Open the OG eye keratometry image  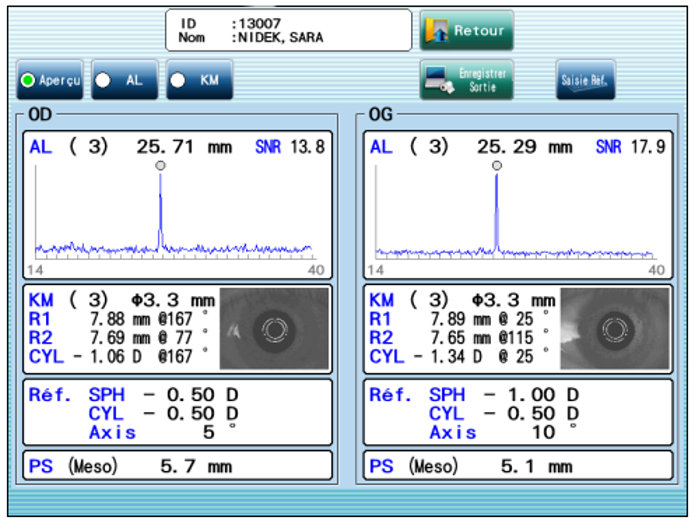pos(615,328)
